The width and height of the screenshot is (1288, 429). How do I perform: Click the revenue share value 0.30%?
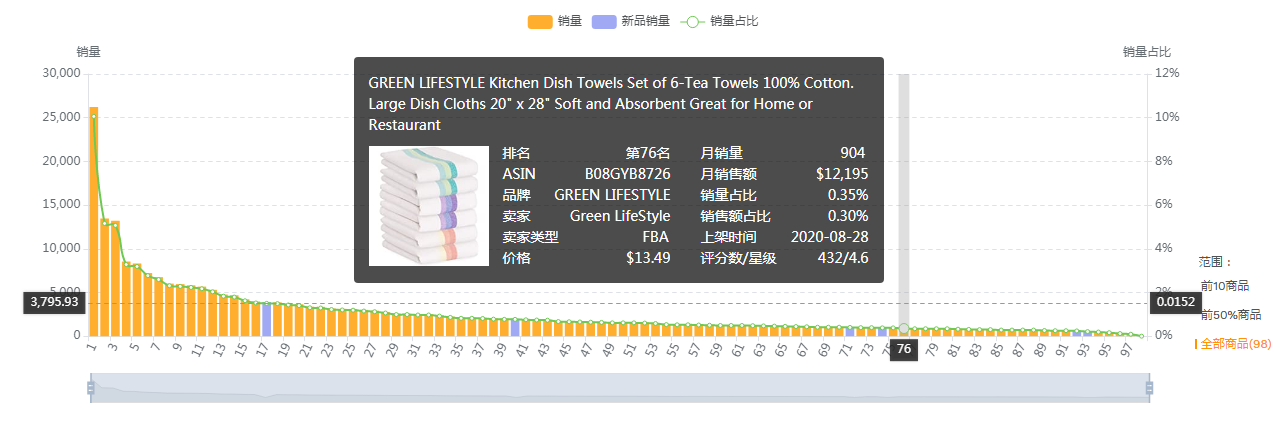(848, 216)
